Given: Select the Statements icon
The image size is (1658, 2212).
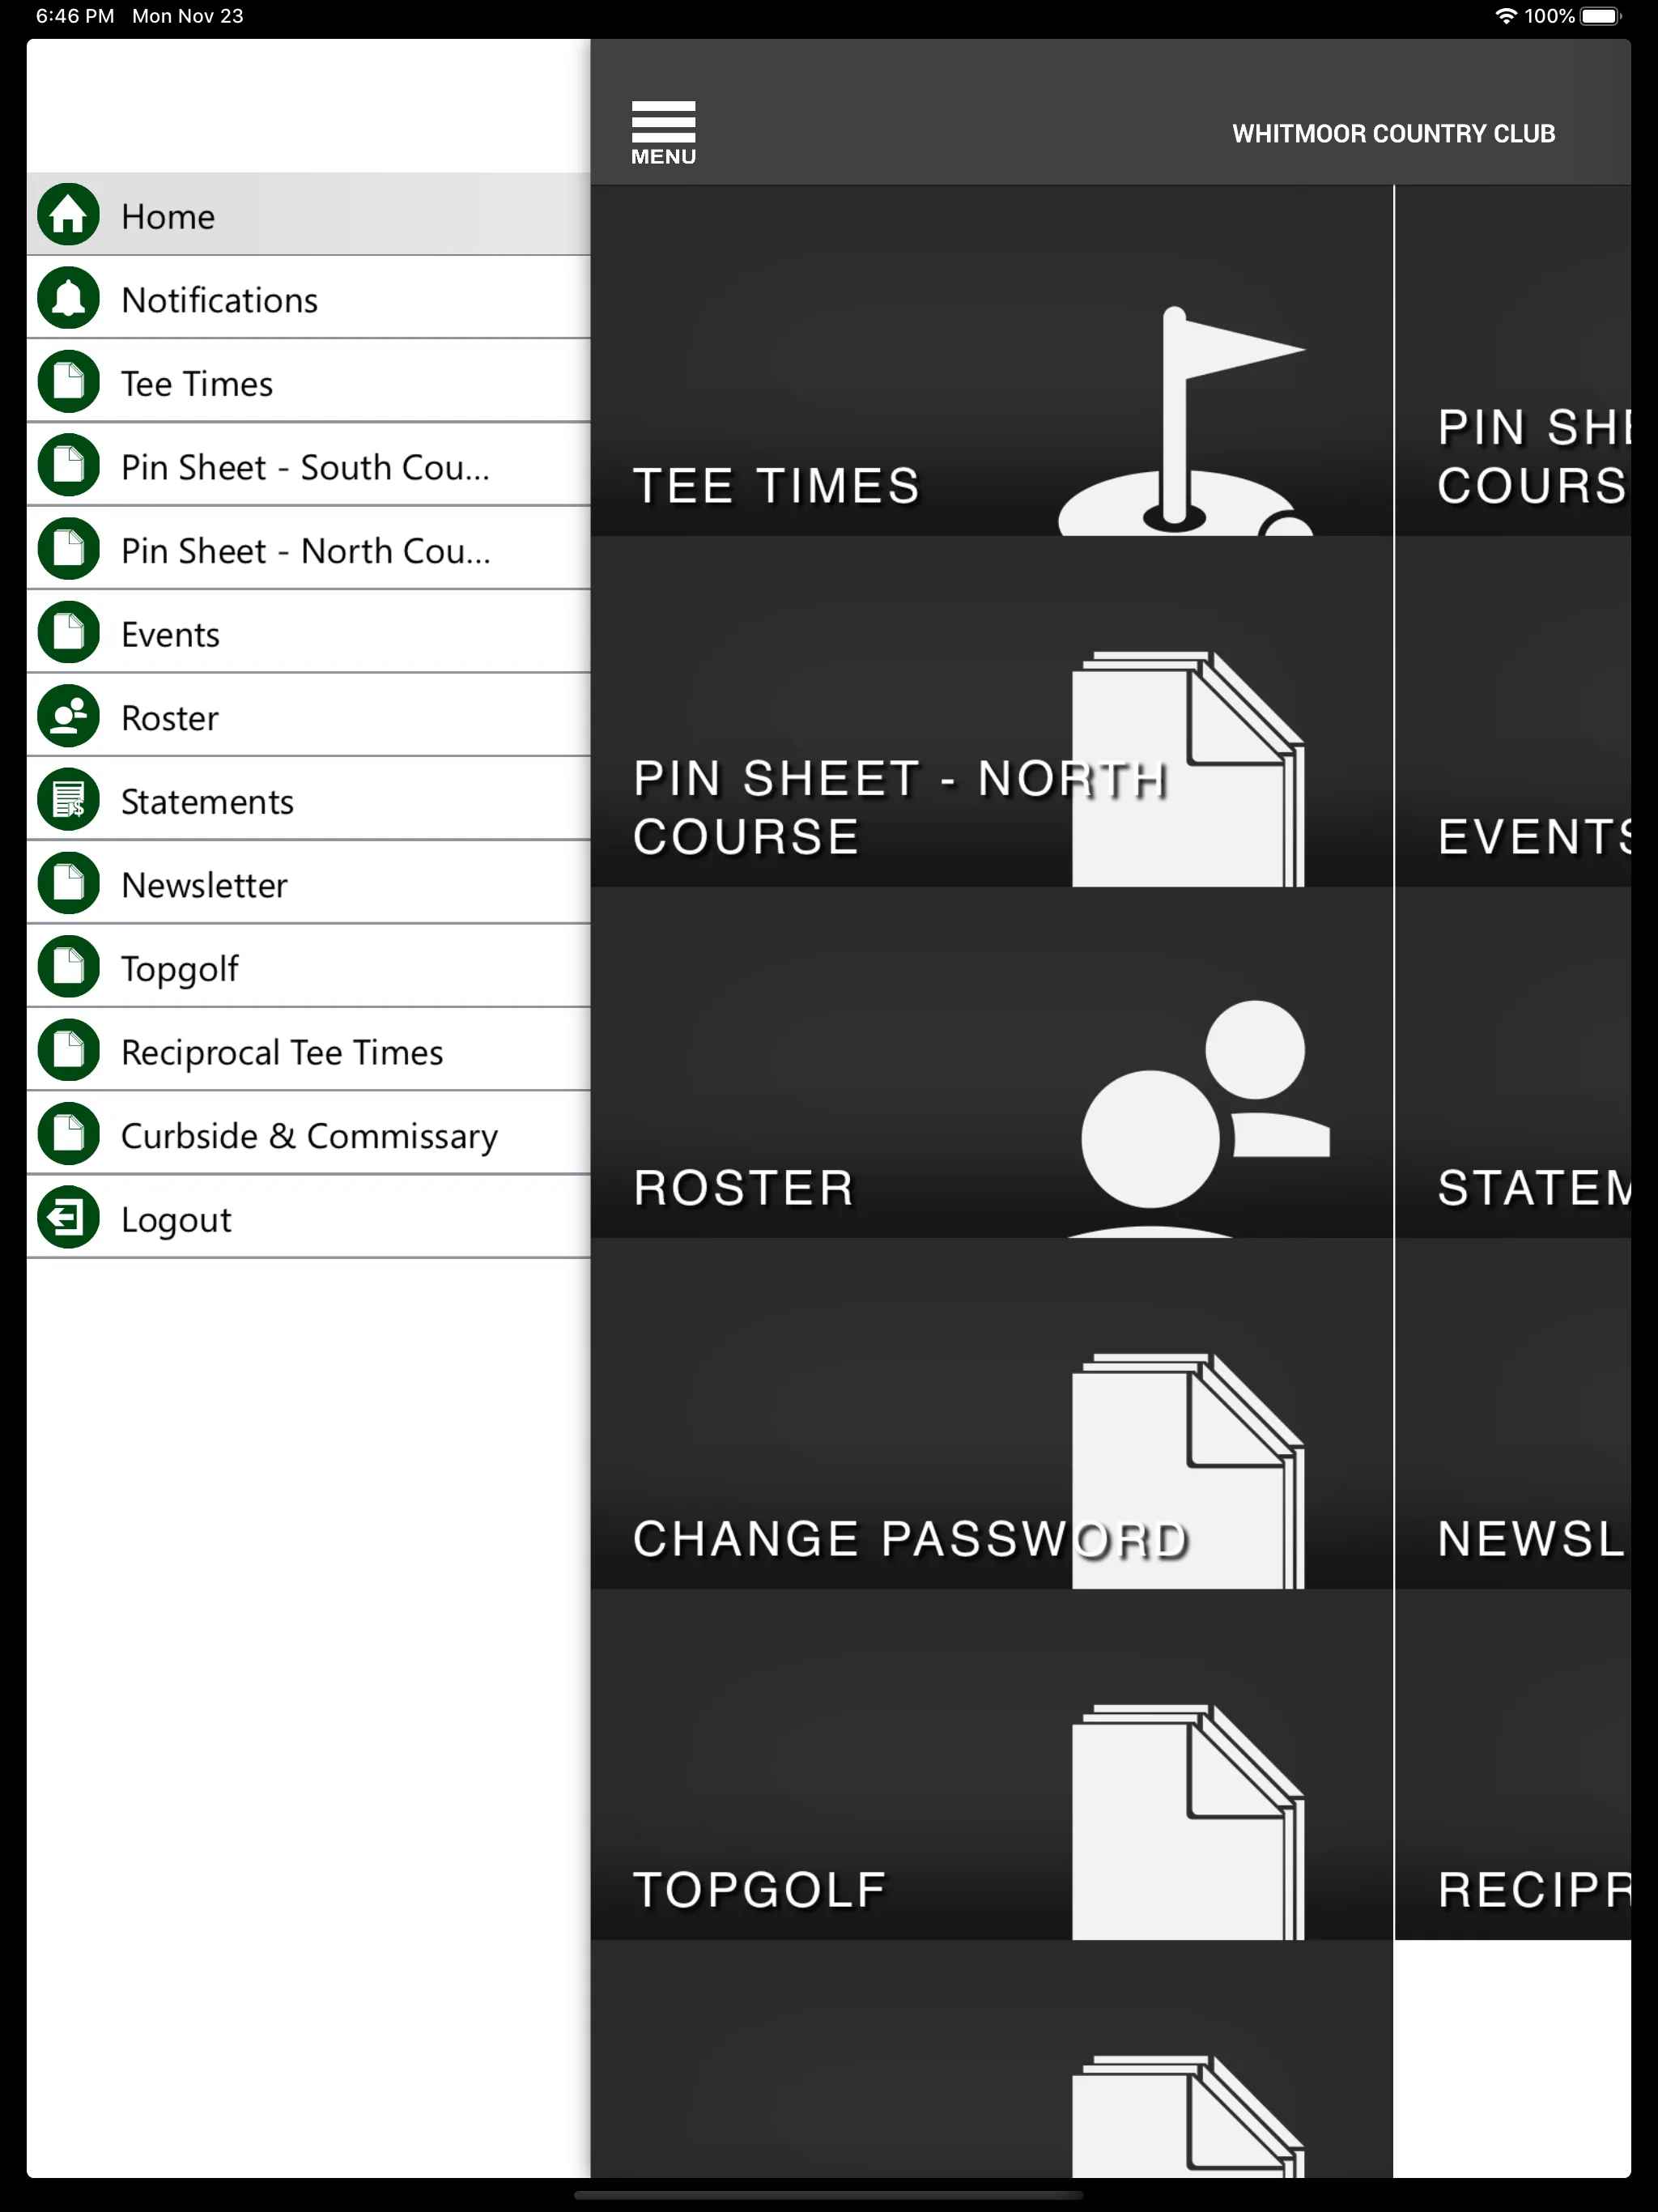Looking at the screenshot, I should (x=70, y=802).
